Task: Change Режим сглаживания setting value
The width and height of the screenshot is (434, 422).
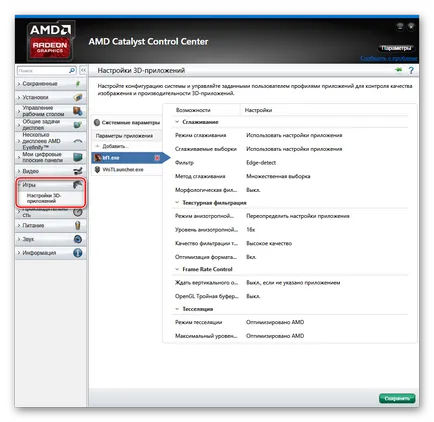Action: pyautogui.click(x=294, y=135)
